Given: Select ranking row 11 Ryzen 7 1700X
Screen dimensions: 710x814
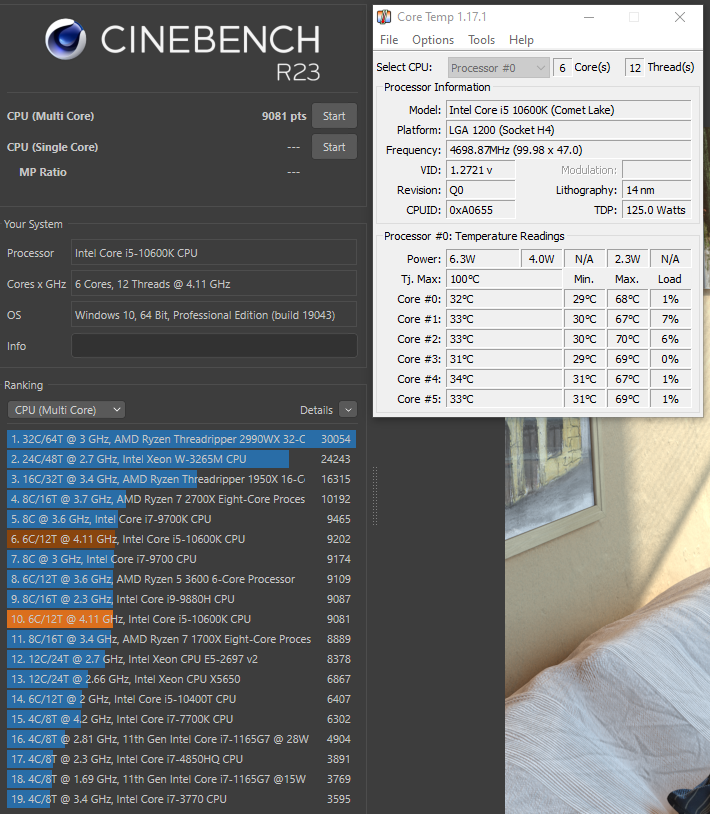Looking at the screenshot, I should (x=182, y=639).
